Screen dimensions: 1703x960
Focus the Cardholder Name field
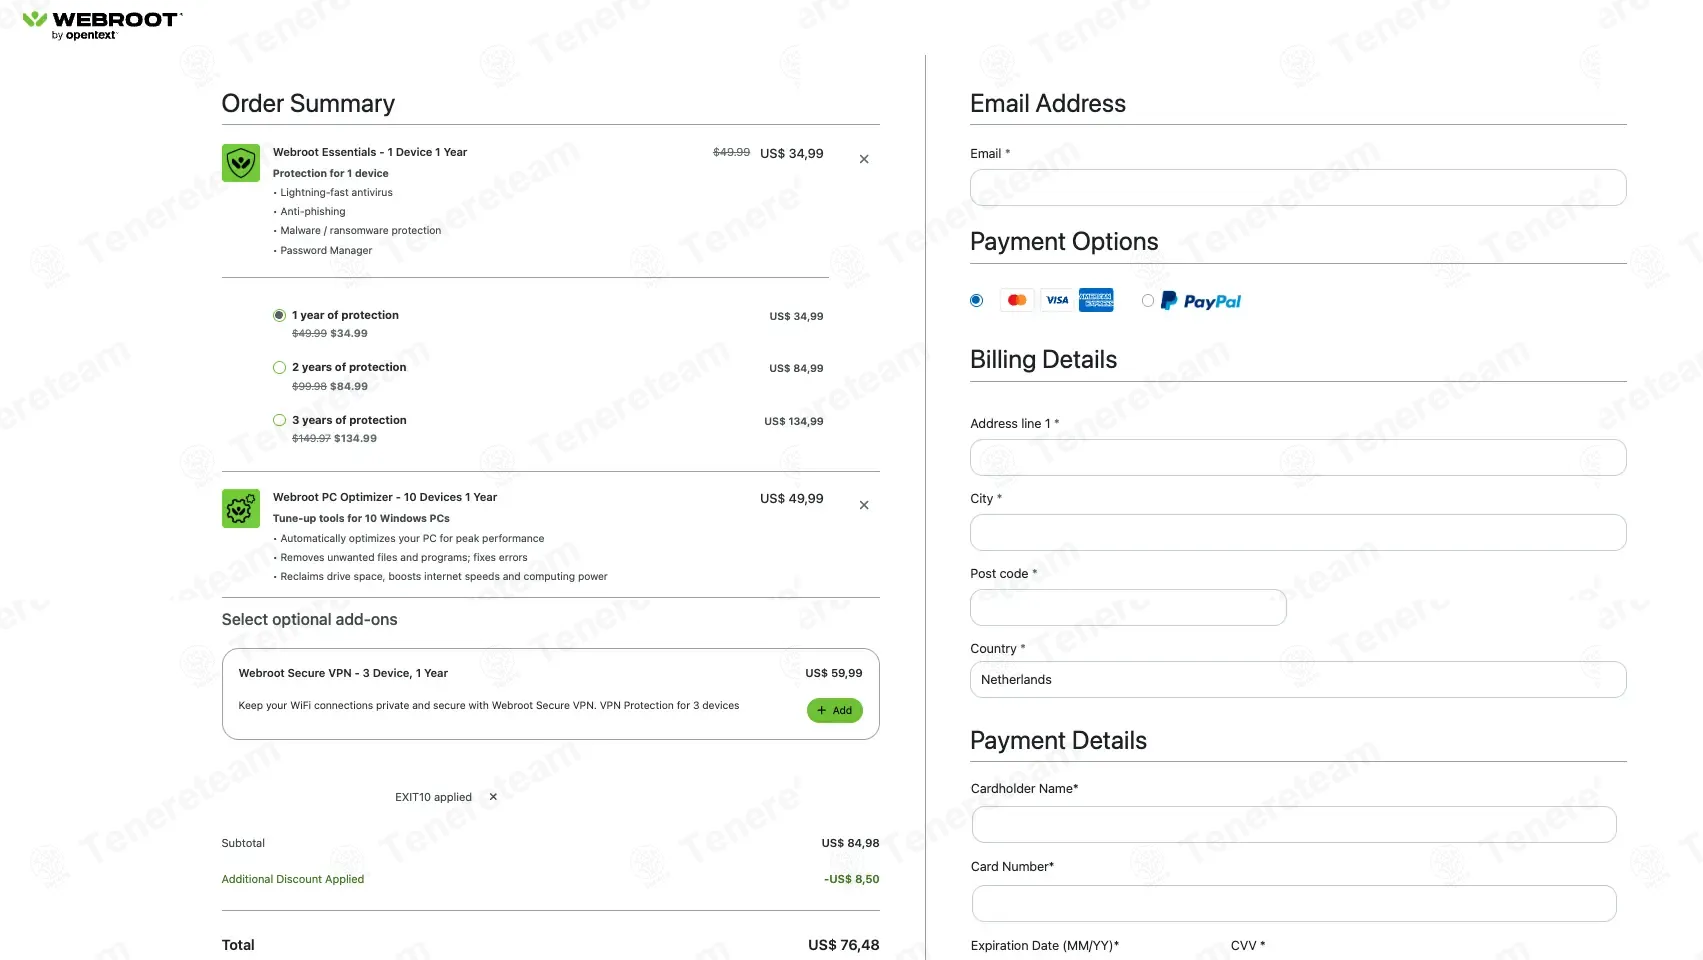[x=1294, y=825]
